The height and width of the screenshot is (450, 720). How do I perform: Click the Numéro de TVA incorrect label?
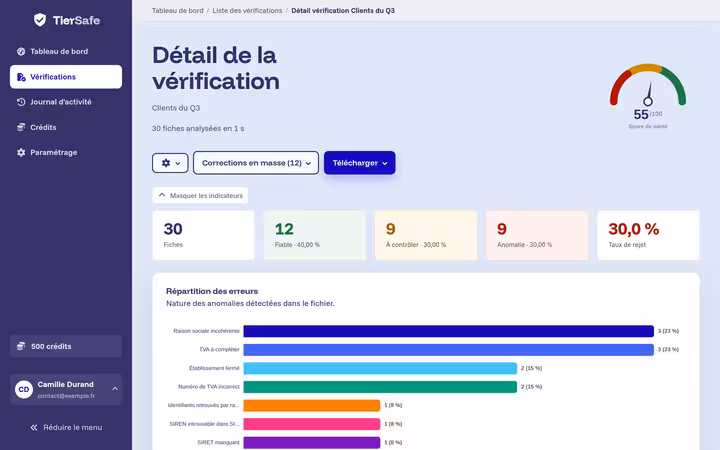pos(209,387)
